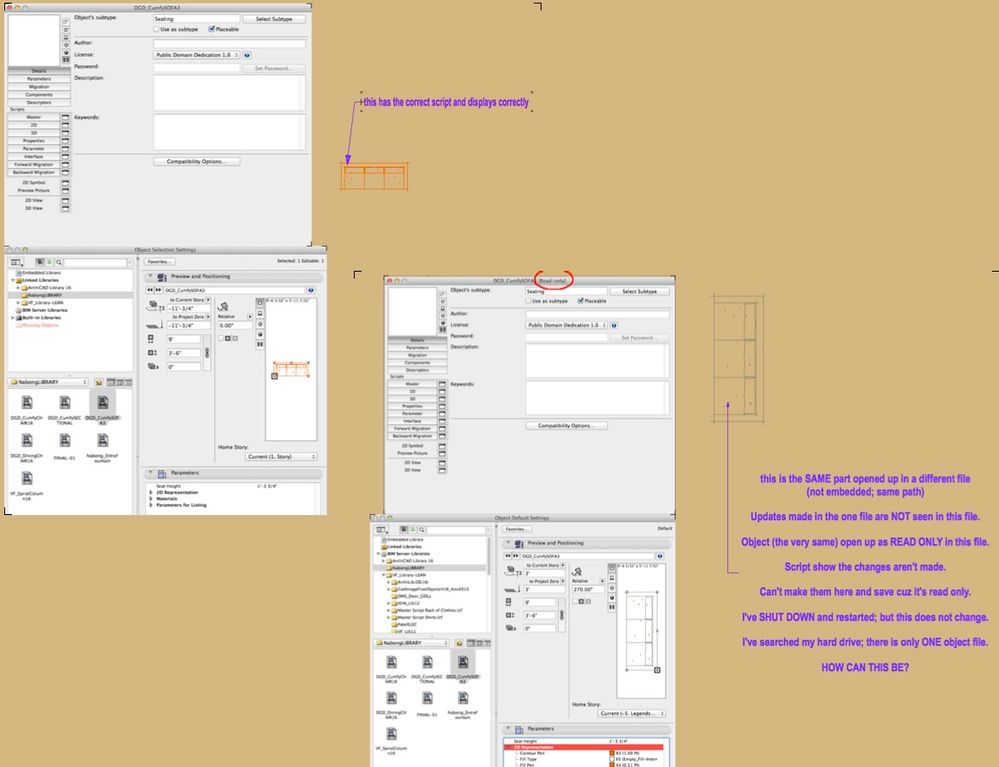
Task: Click previous object arrows in Object Selection Settings
Action: coord(150,290)
